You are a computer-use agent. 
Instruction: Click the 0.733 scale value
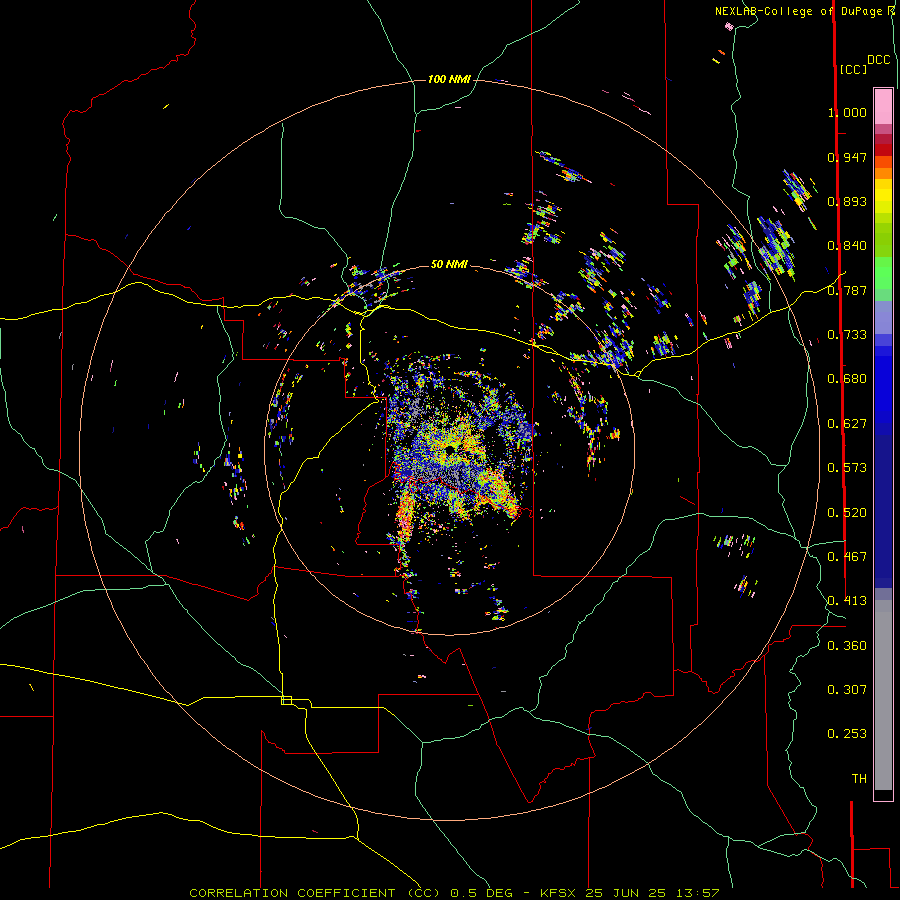pos(847,335)
